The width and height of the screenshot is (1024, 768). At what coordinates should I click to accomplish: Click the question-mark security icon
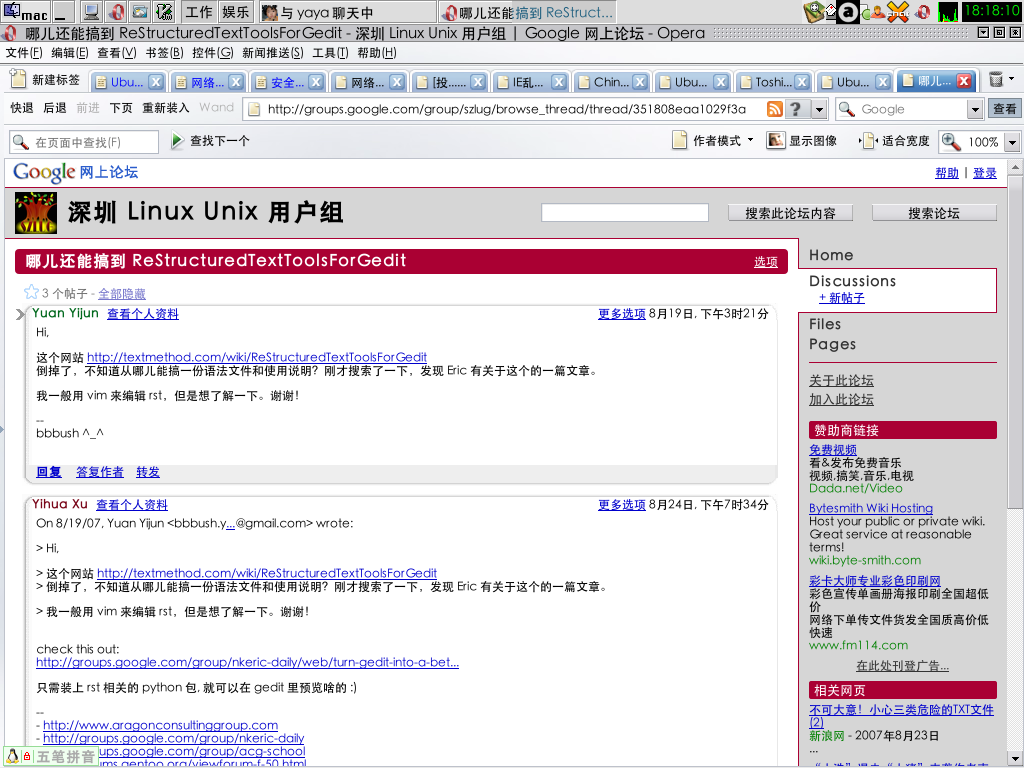pos(795,109)
